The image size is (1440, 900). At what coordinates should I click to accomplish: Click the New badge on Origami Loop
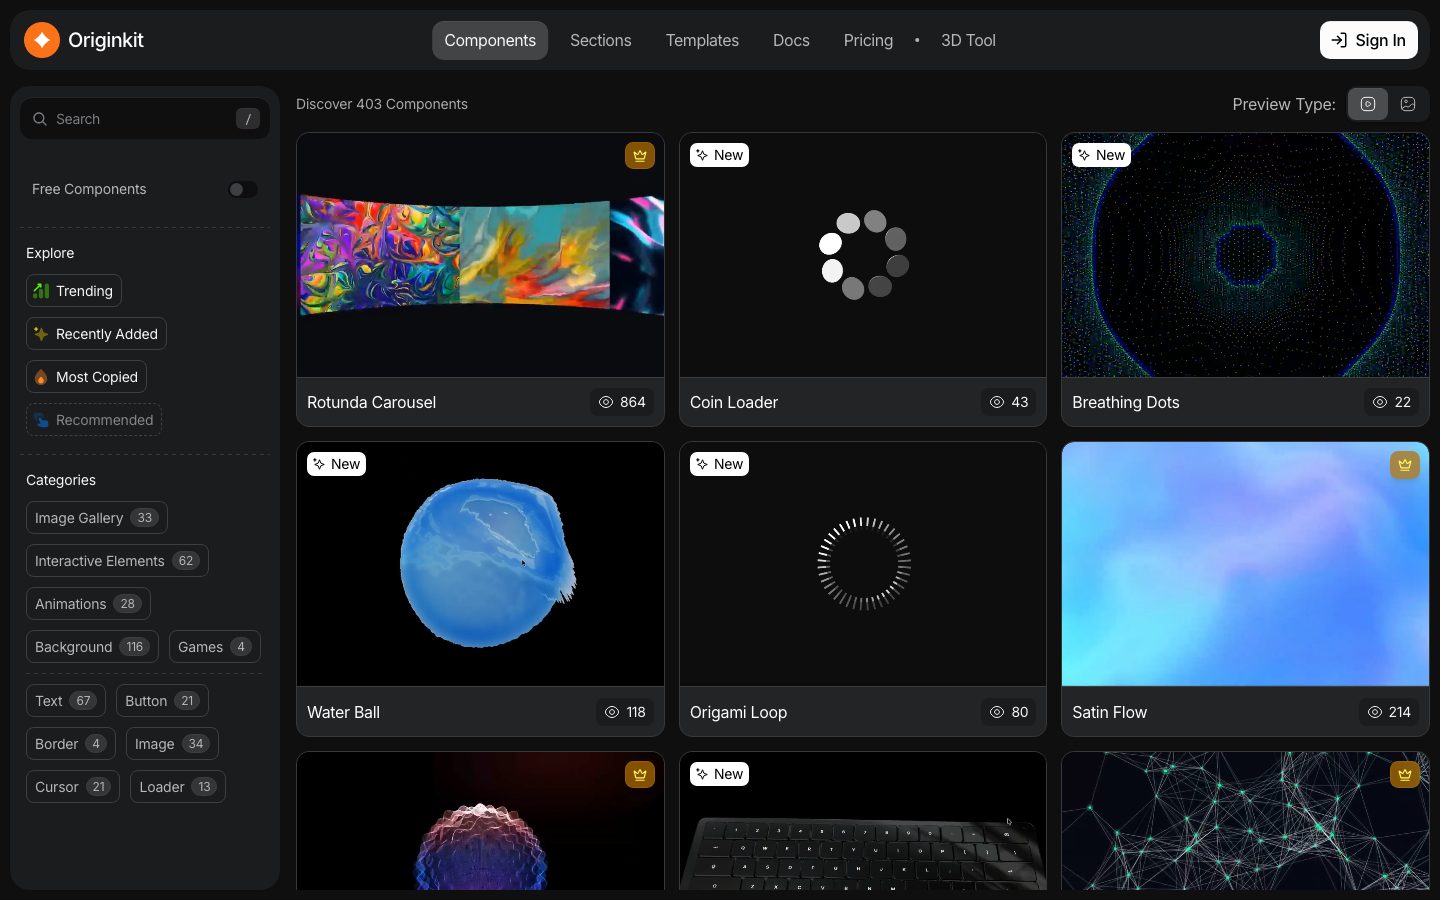click(x=720, y=464)
